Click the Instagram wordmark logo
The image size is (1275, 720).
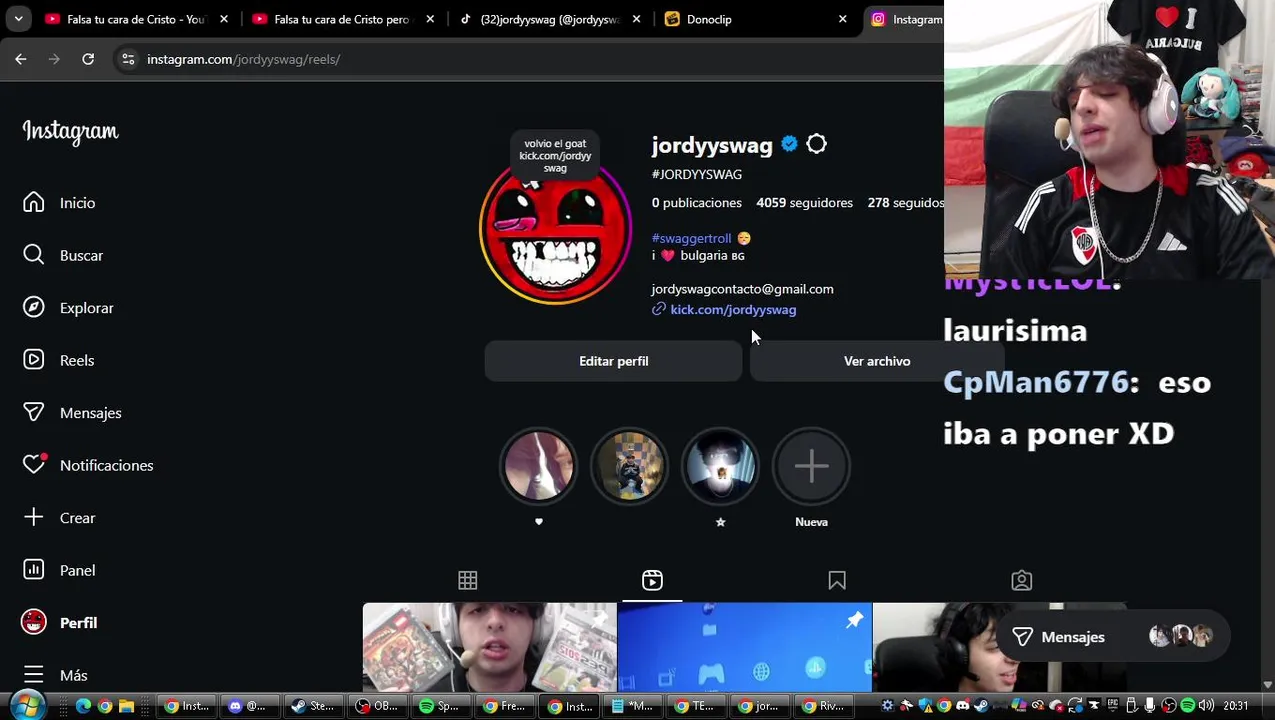[71, 131]
